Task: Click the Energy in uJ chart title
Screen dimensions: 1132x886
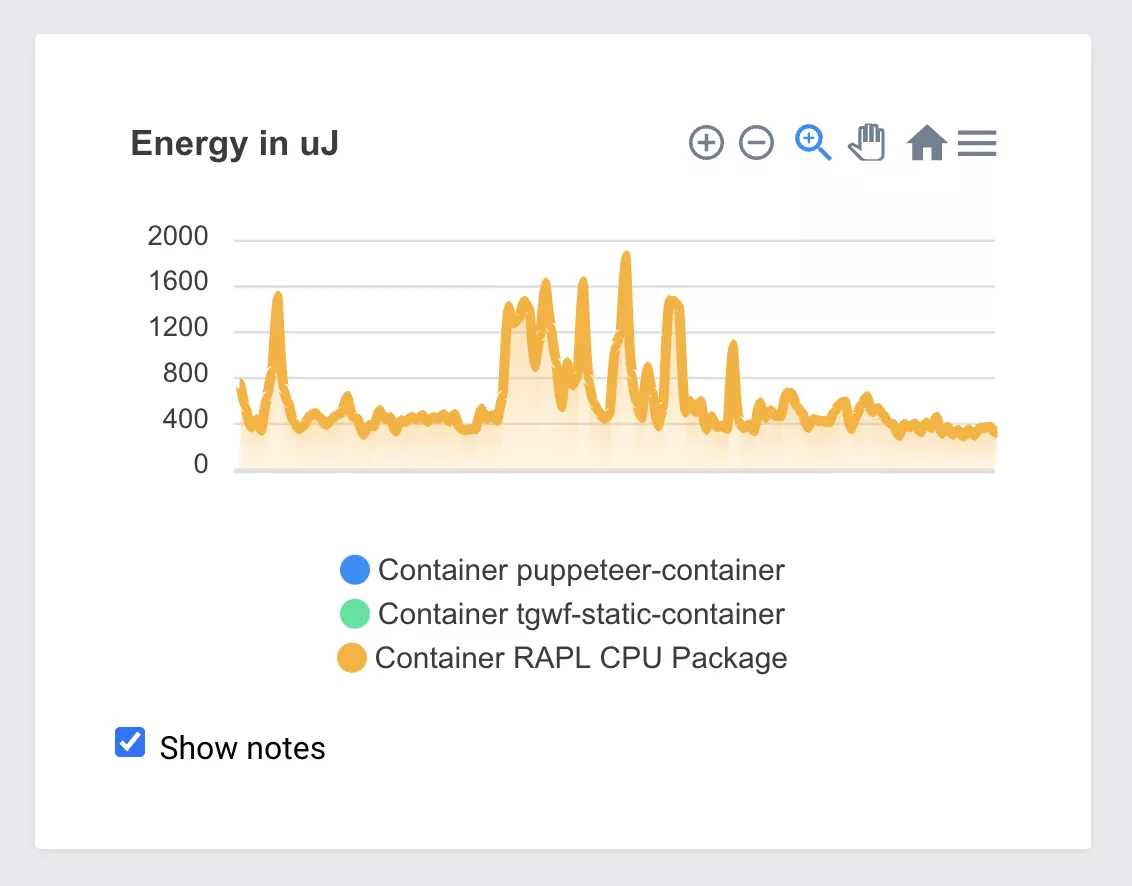Action: coord(235,143)
